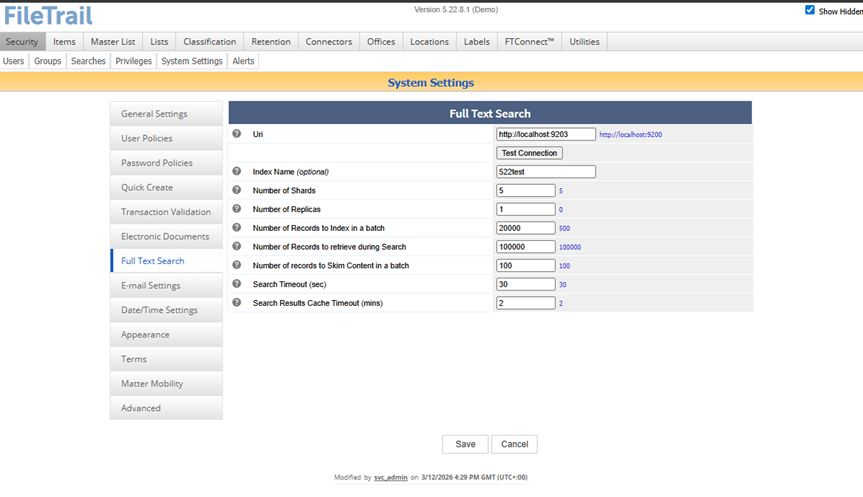Open the Users sub-tab
Image resolution: width=863 pixels, height=497 pixels.
[x=13, y=61]
